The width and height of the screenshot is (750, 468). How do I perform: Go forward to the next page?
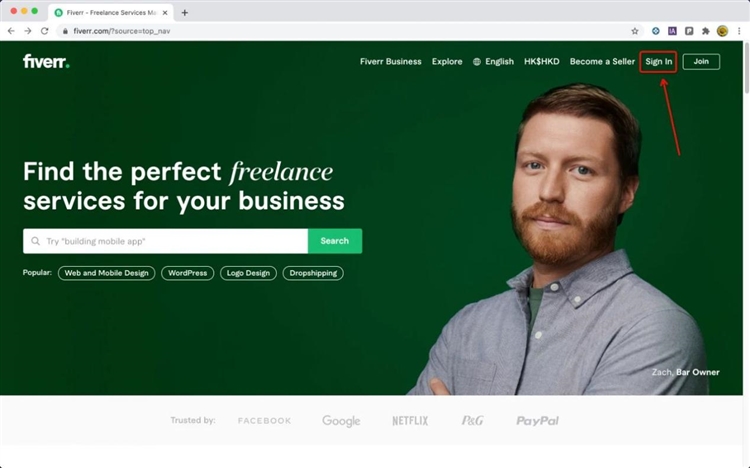pos(28,31)
